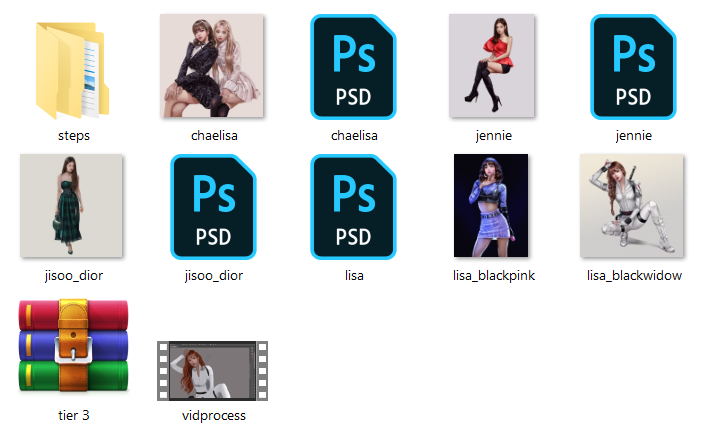
Task: Select the chaelisa image thumbnail
Action: [x=212, y=66]
